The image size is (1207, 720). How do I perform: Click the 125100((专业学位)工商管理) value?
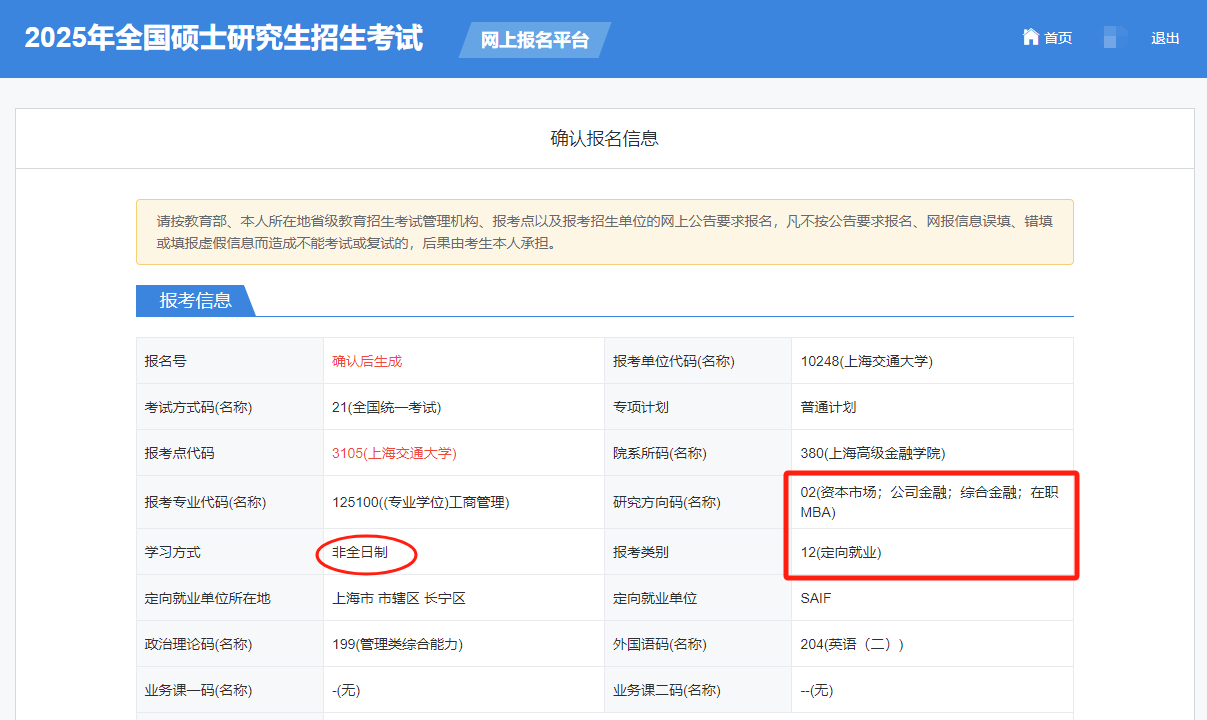421,502
